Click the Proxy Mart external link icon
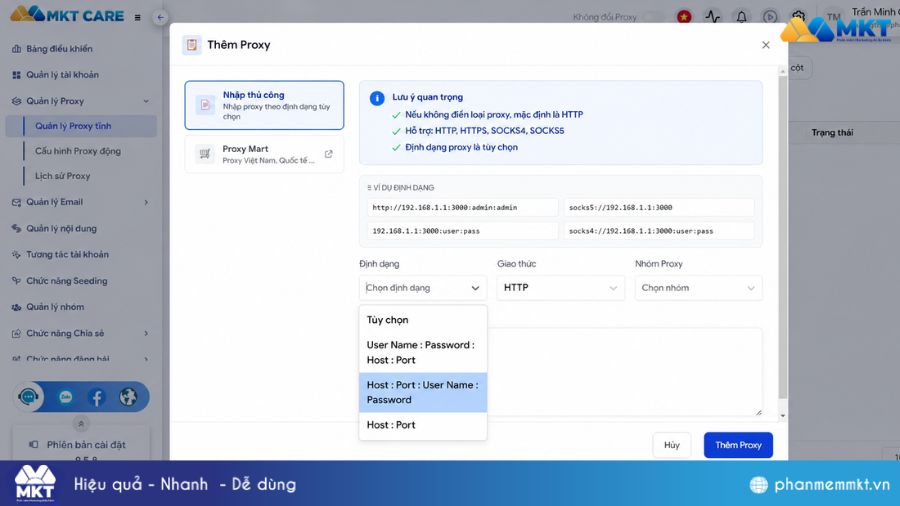 [x=328, y=154]
